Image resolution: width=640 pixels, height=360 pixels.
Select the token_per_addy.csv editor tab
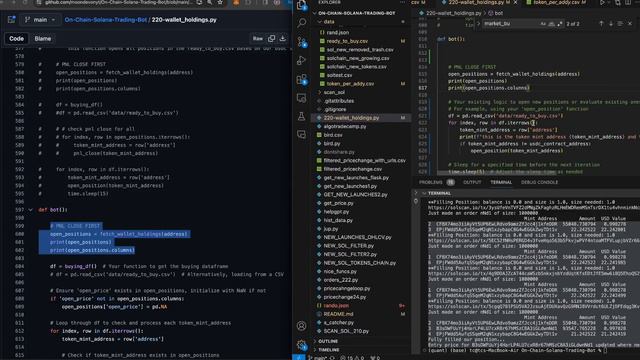[555, 2]
